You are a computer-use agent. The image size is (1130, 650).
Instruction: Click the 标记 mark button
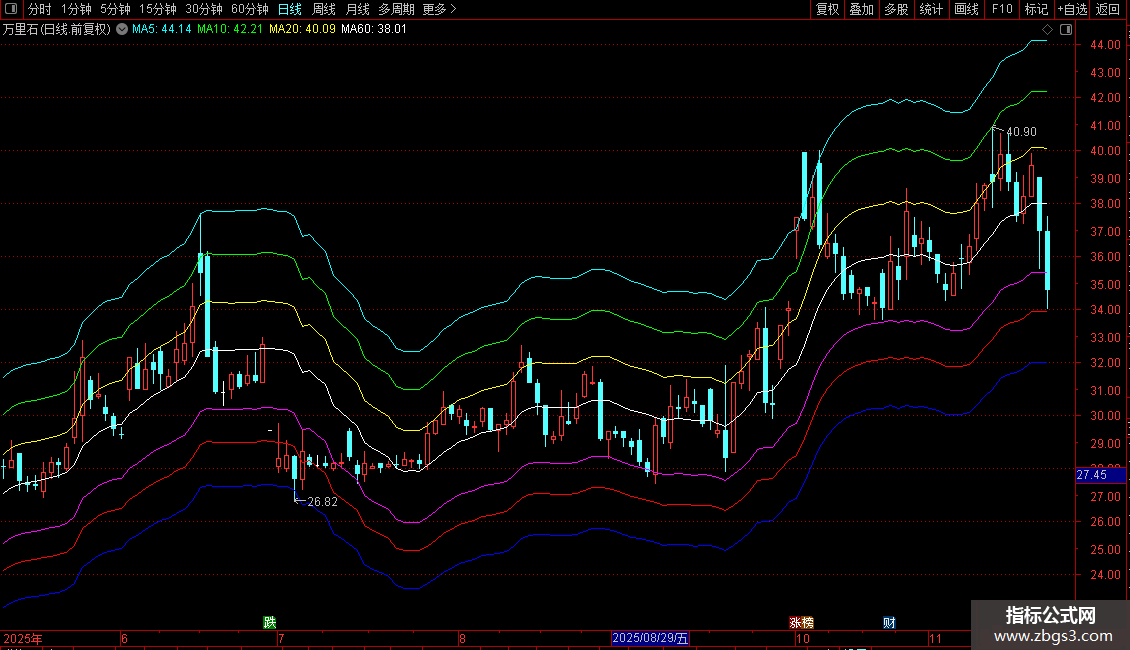click(1036, 9)
